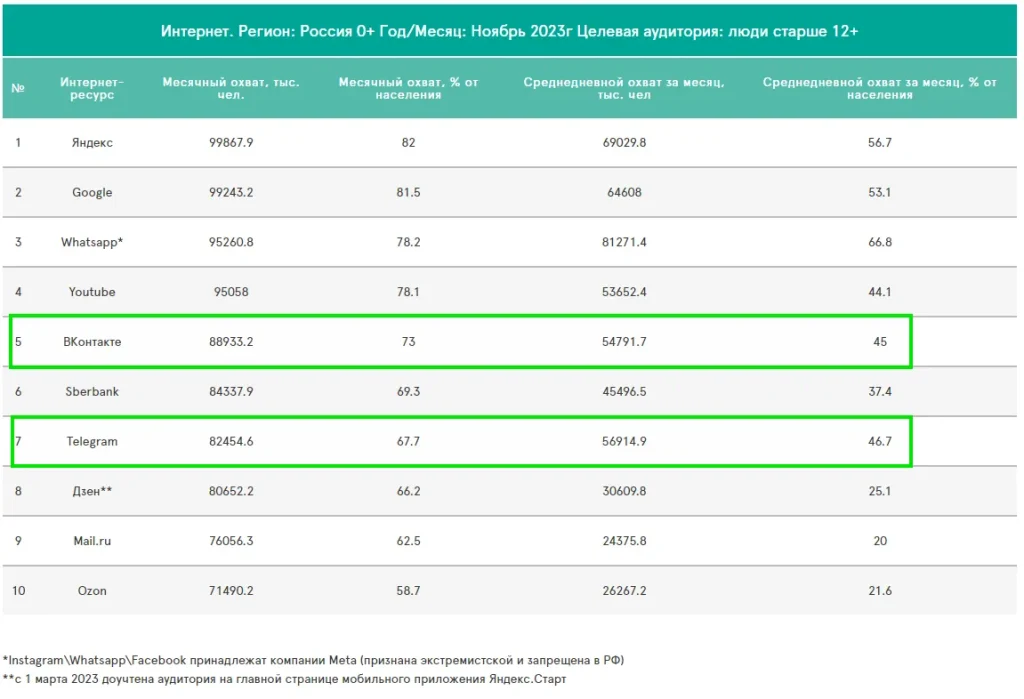Click the Яндекс monthly reach value 99867.9

pyautogui.click(x=231, y=143)
